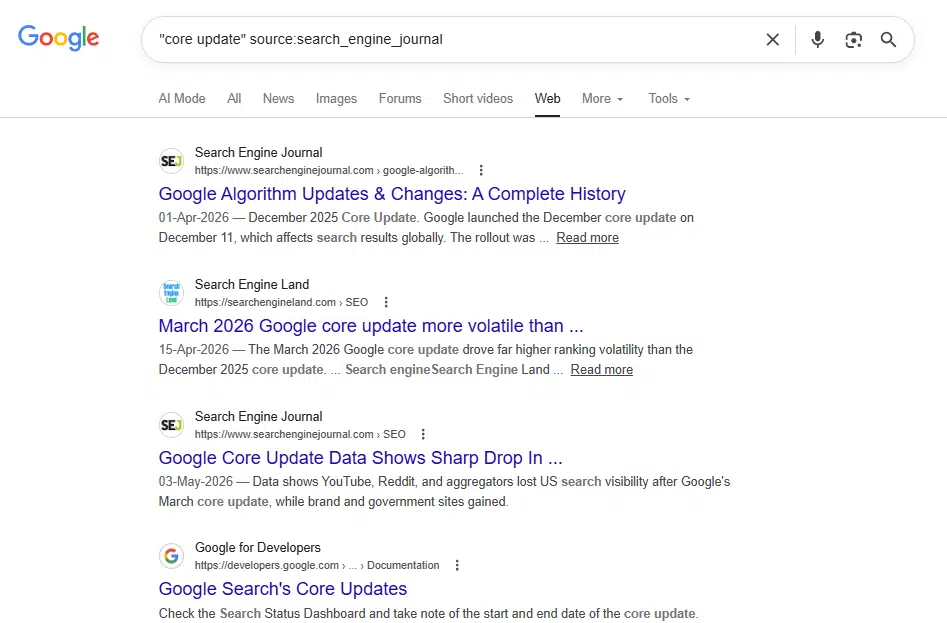
Task: Click SEJ favicon of Sharp Drop result
Action: click(x=172, y=425)
